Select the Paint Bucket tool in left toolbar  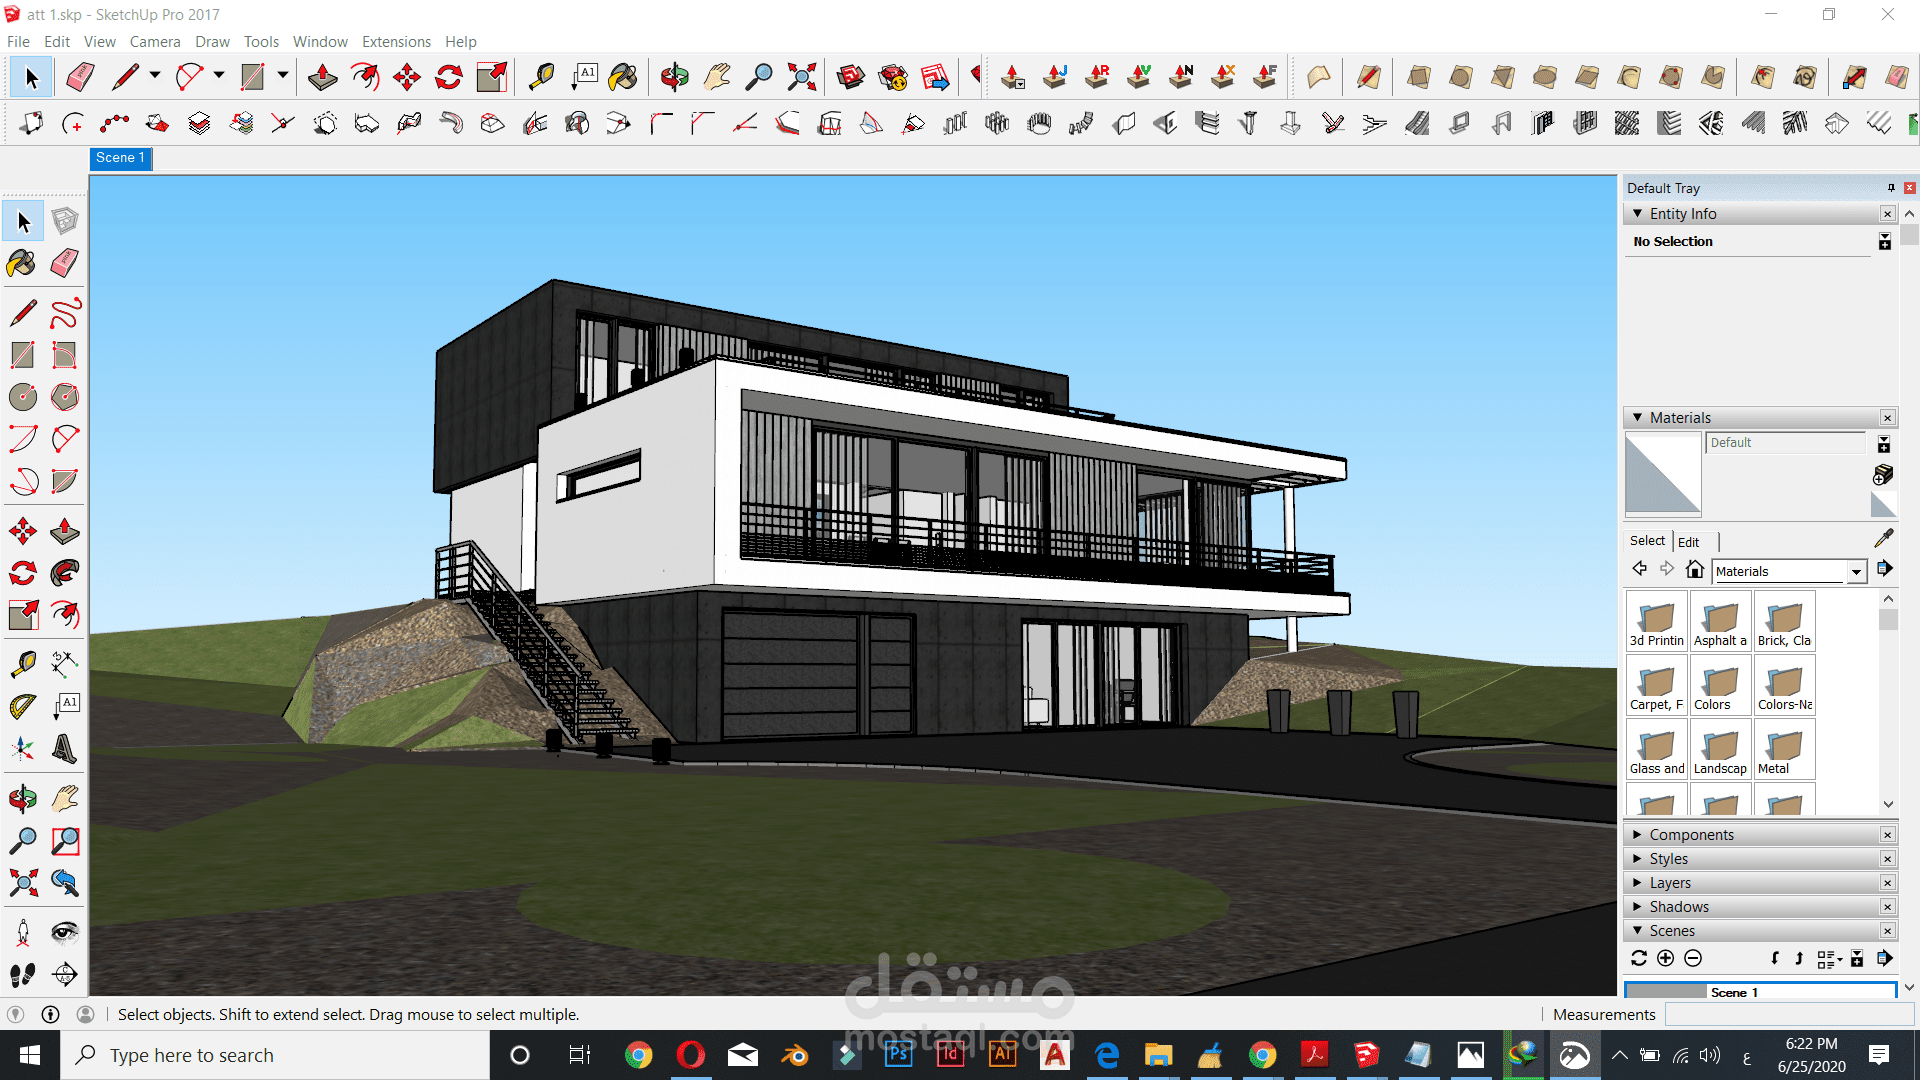(x=22, y=264)
